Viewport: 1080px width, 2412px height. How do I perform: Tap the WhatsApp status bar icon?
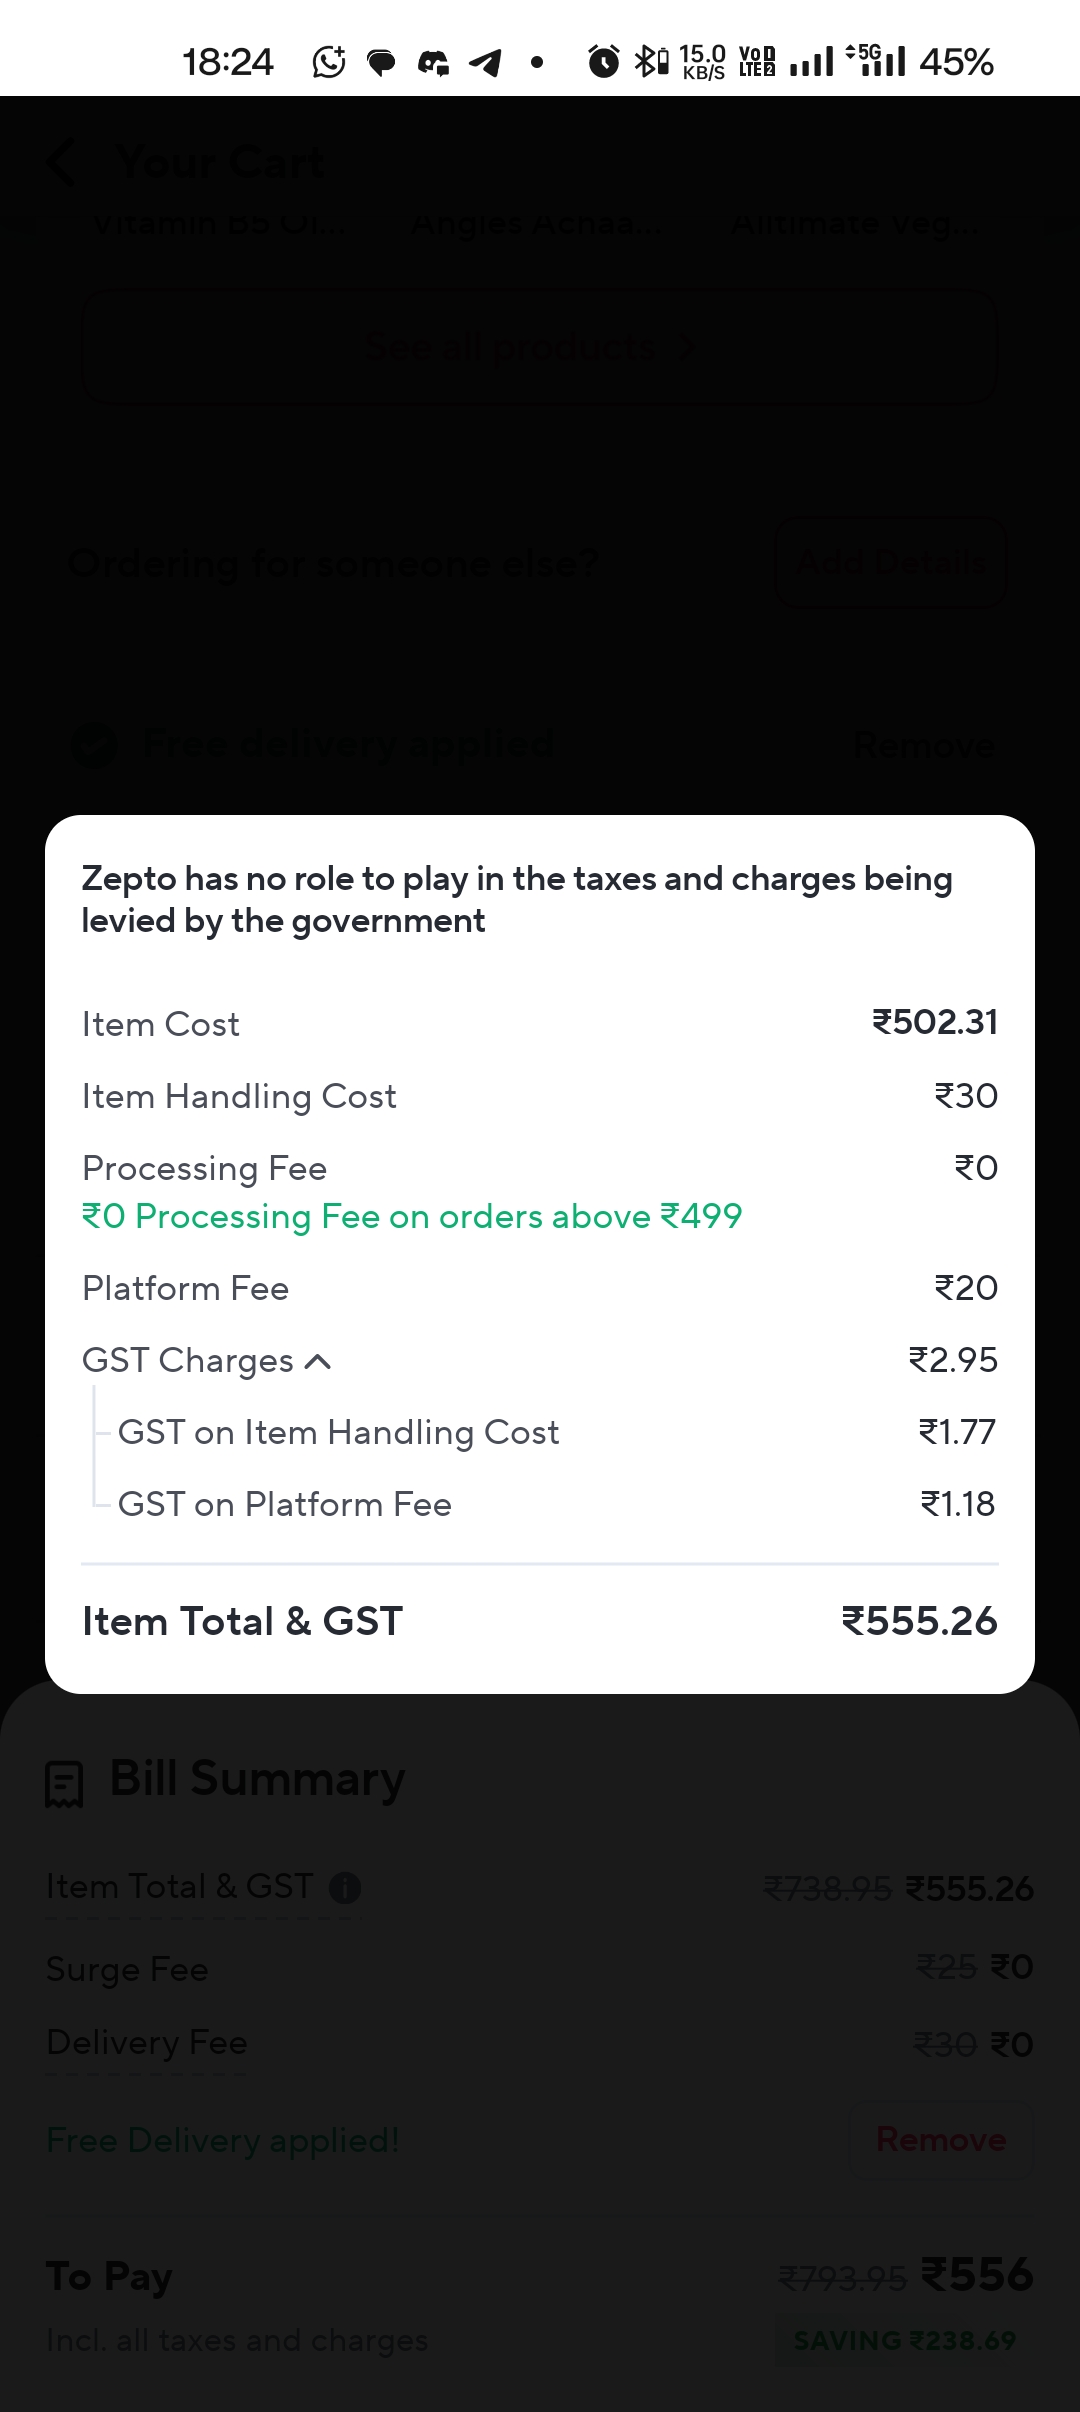coord(329,63)
